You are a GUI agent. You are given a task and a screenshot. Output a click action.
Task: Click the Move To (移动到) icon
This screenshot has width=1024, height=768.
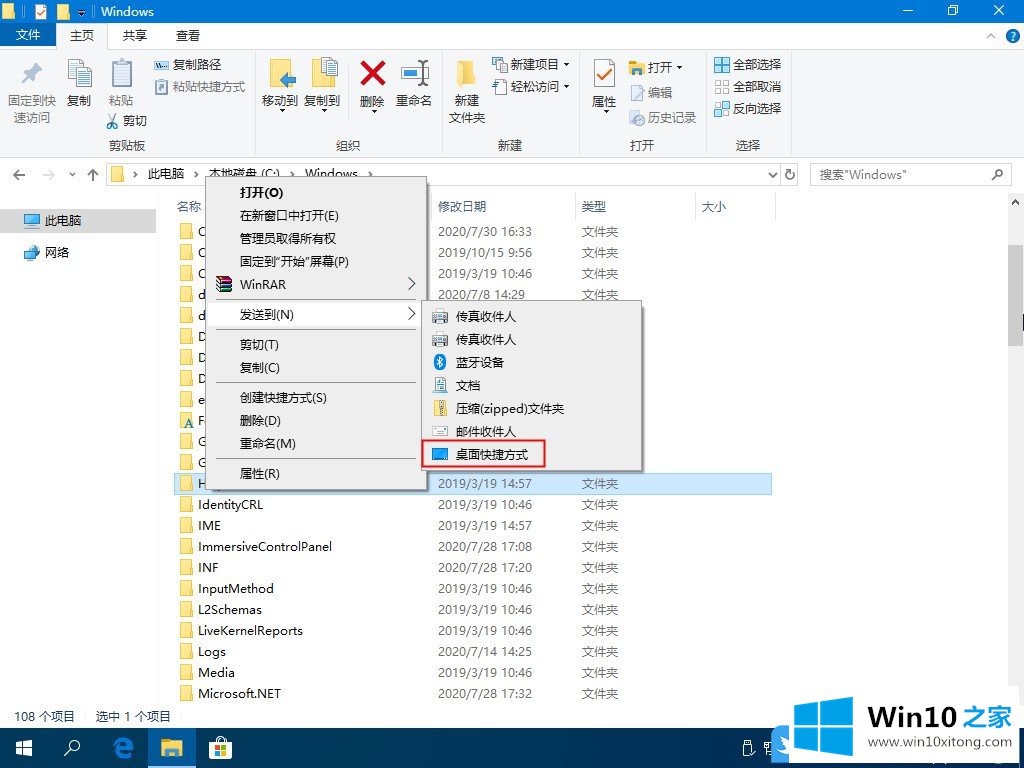[280, 75]
